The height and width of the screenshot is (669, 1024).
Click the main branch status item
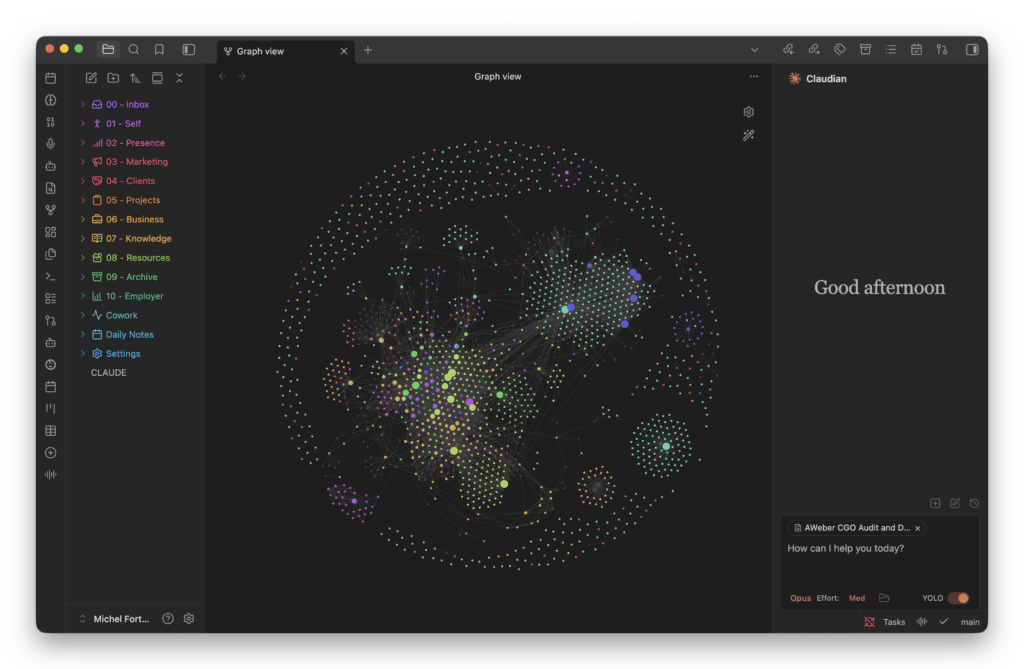[970, 622]
